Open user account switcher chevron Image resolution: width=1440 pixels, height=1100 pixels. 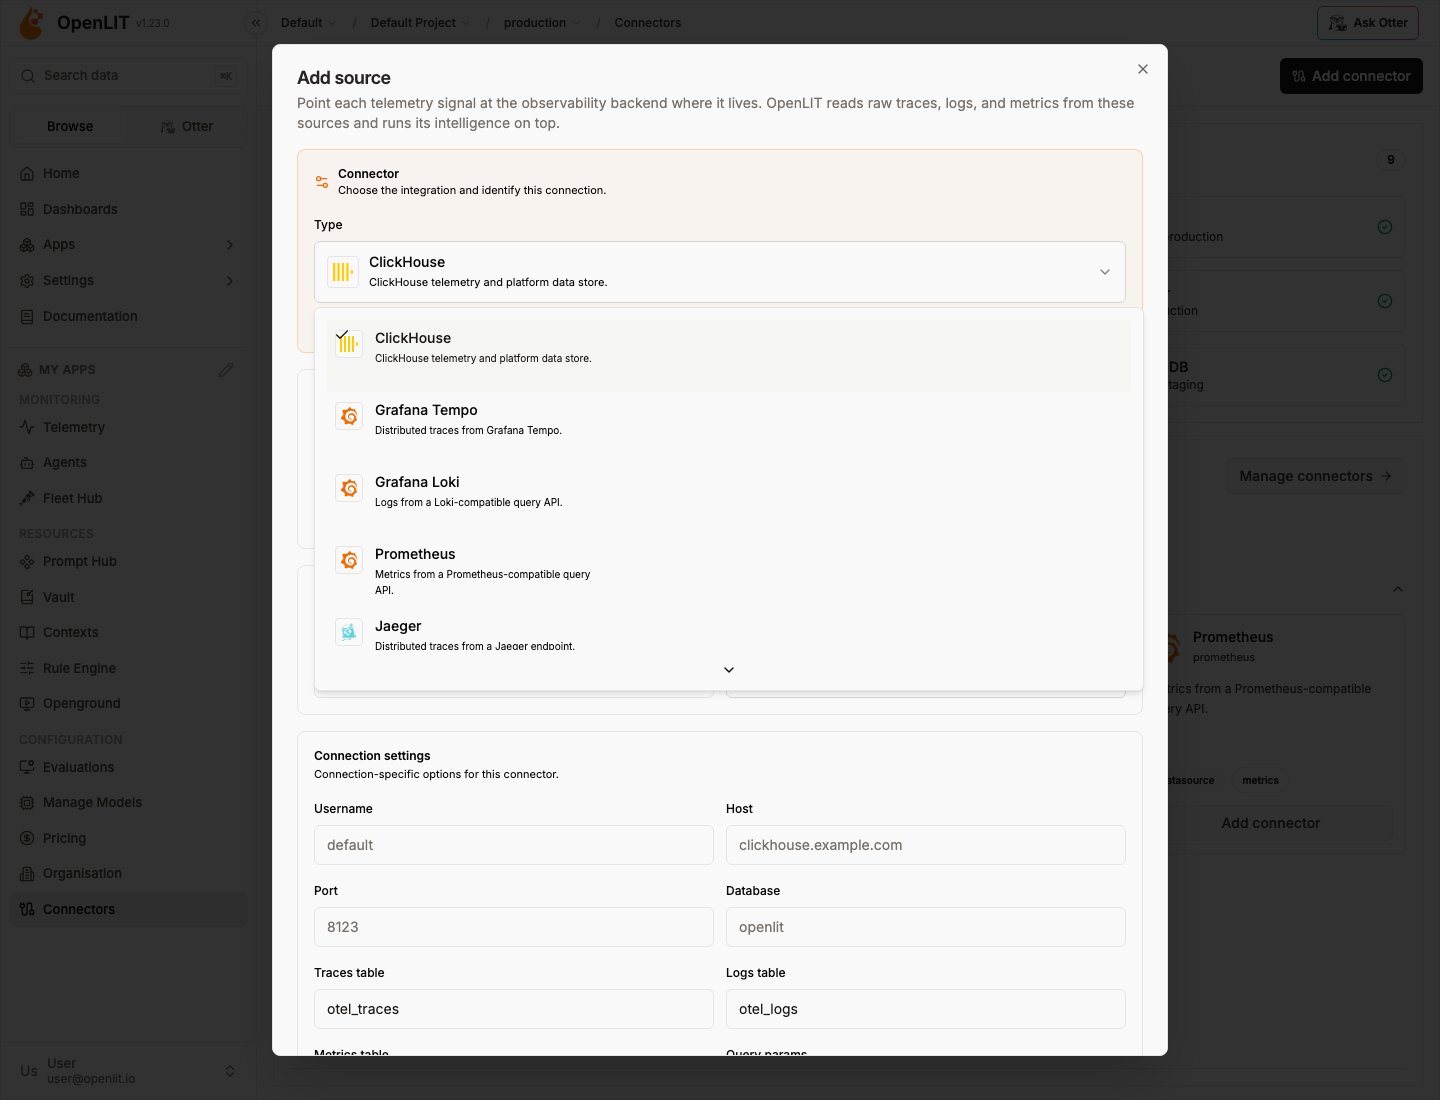pyautogui.click(x=230, y=1071)
